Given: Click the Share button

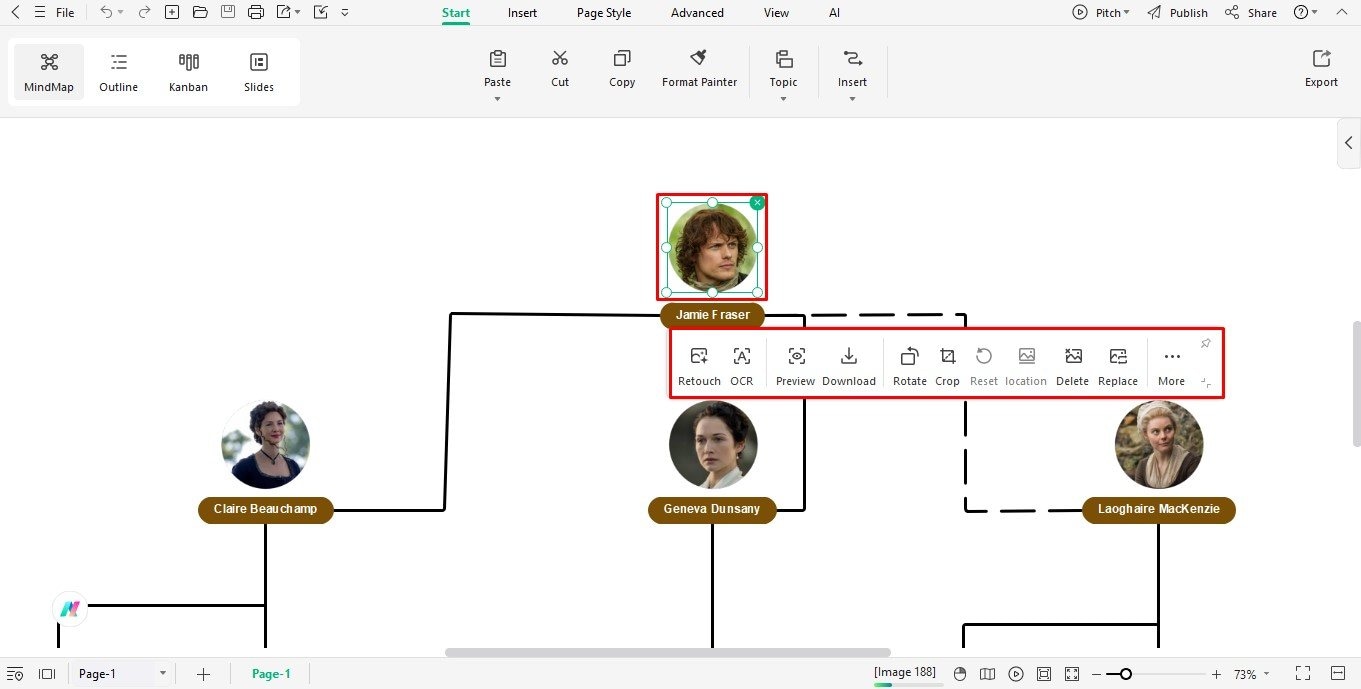Looking at the screenshot, I should tap(1251, 13).
